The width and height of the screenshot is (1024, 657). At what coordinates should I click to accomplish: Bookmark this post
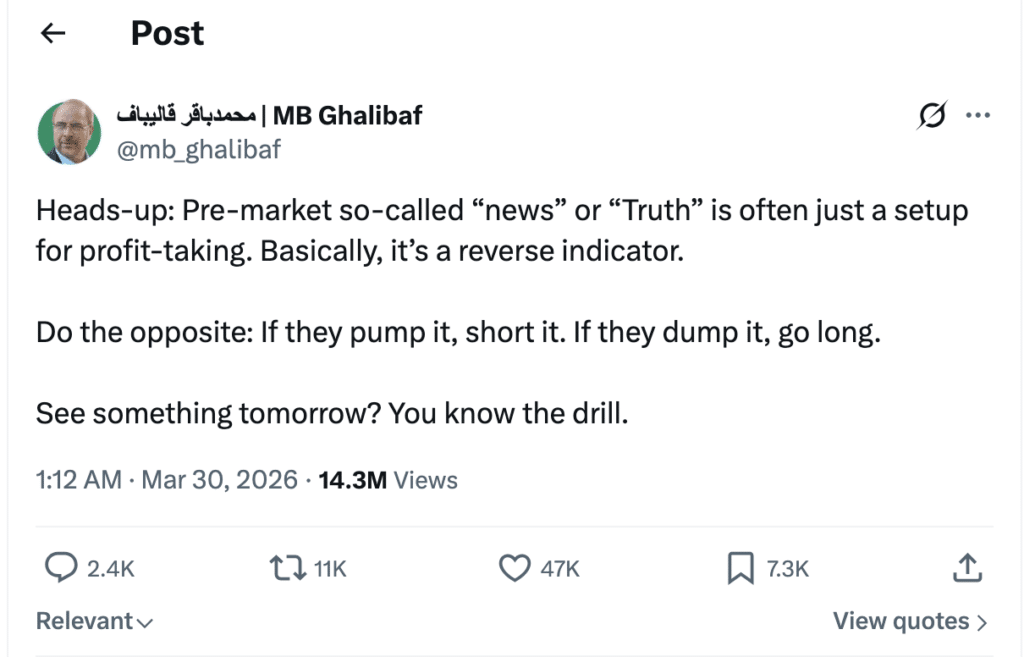(739, 569)
